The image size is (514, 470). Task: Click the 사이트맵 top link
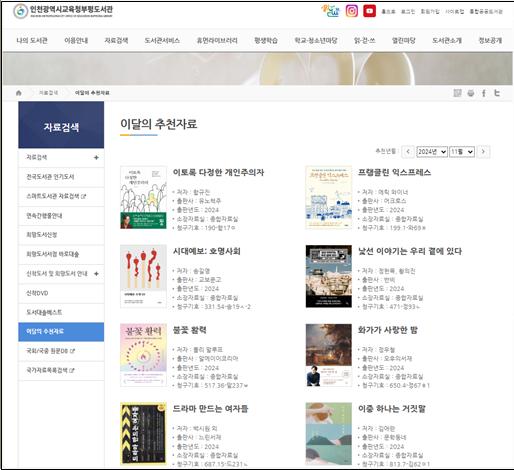click(x=455, y=12)
